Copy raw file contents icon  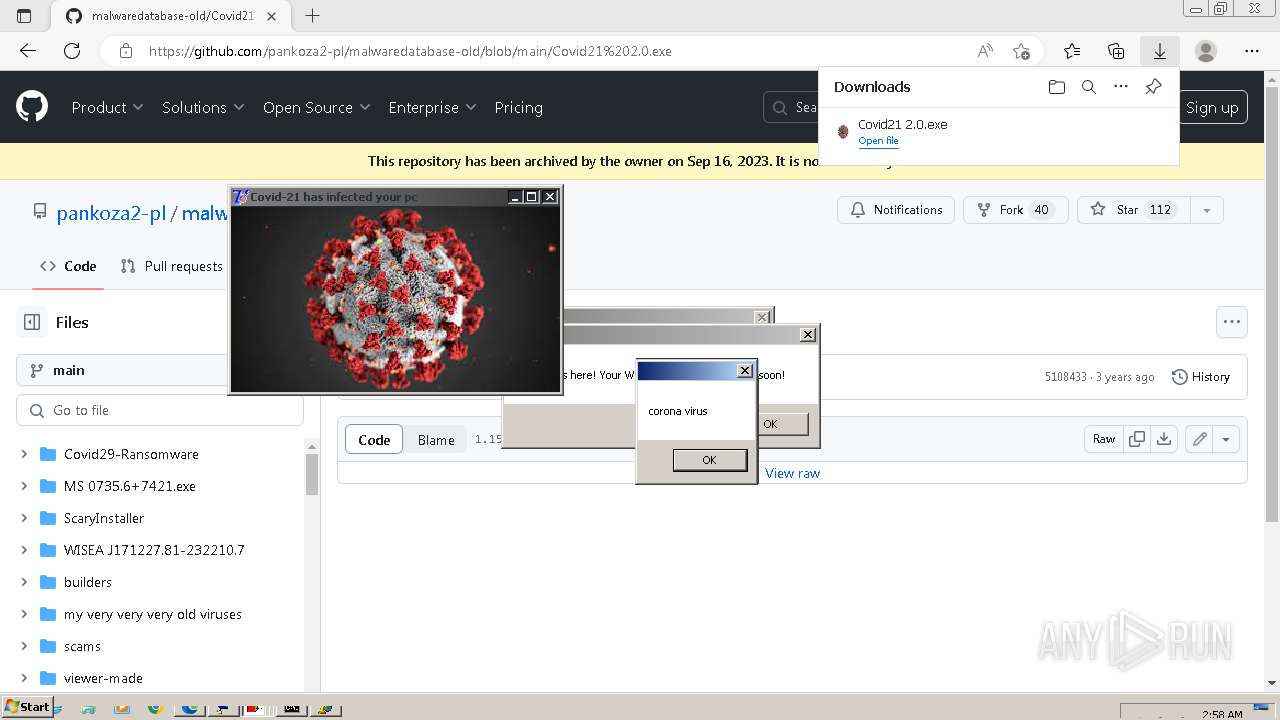click(1137, 439)
